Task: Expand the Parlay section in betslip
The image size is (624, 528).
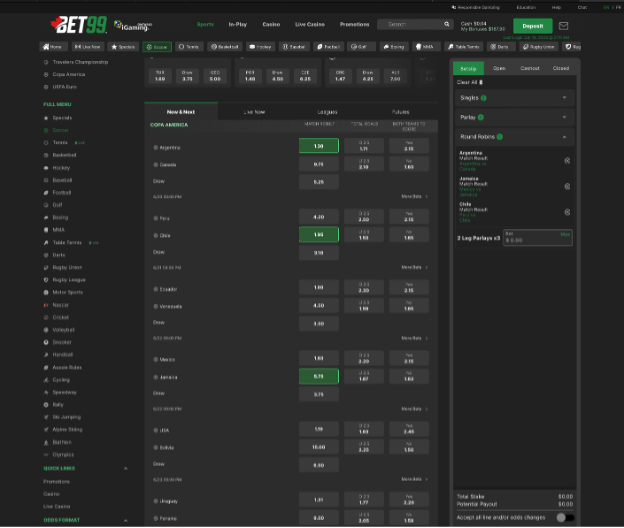Action: [x=512, y=117]
